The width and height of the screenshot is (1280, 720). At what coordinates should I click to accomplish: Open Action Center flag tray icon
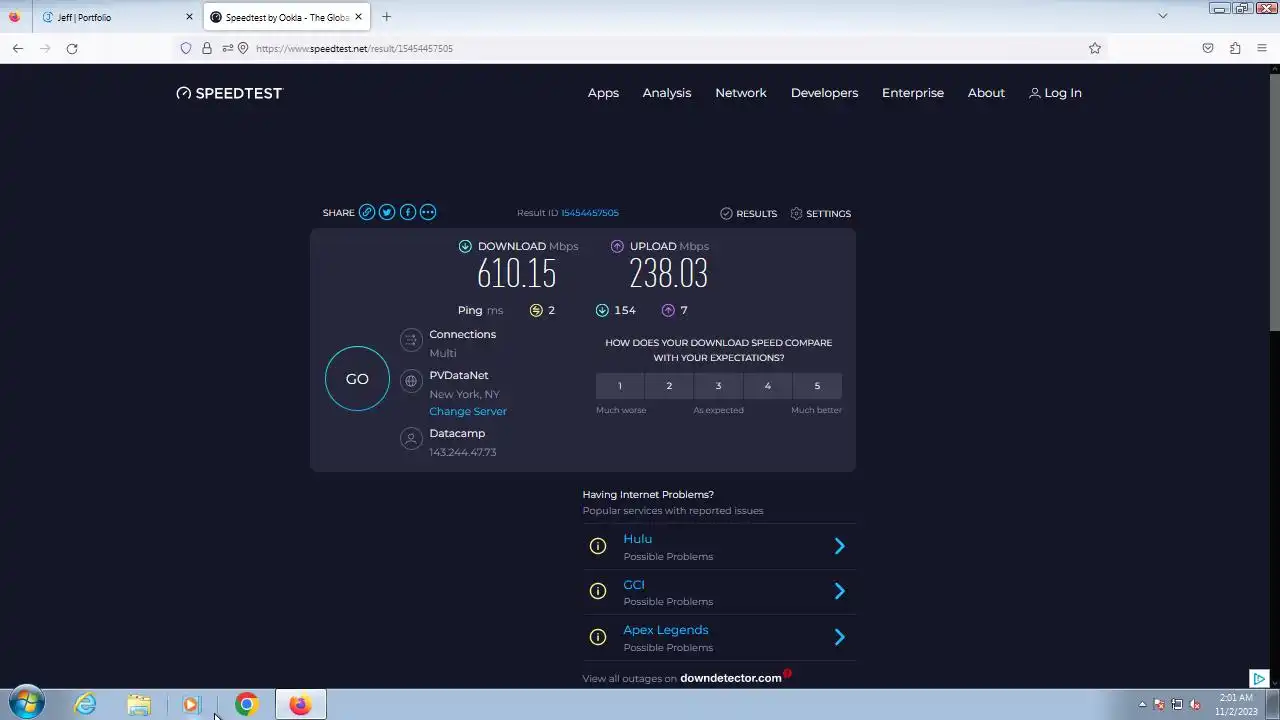click(1159, 704)
